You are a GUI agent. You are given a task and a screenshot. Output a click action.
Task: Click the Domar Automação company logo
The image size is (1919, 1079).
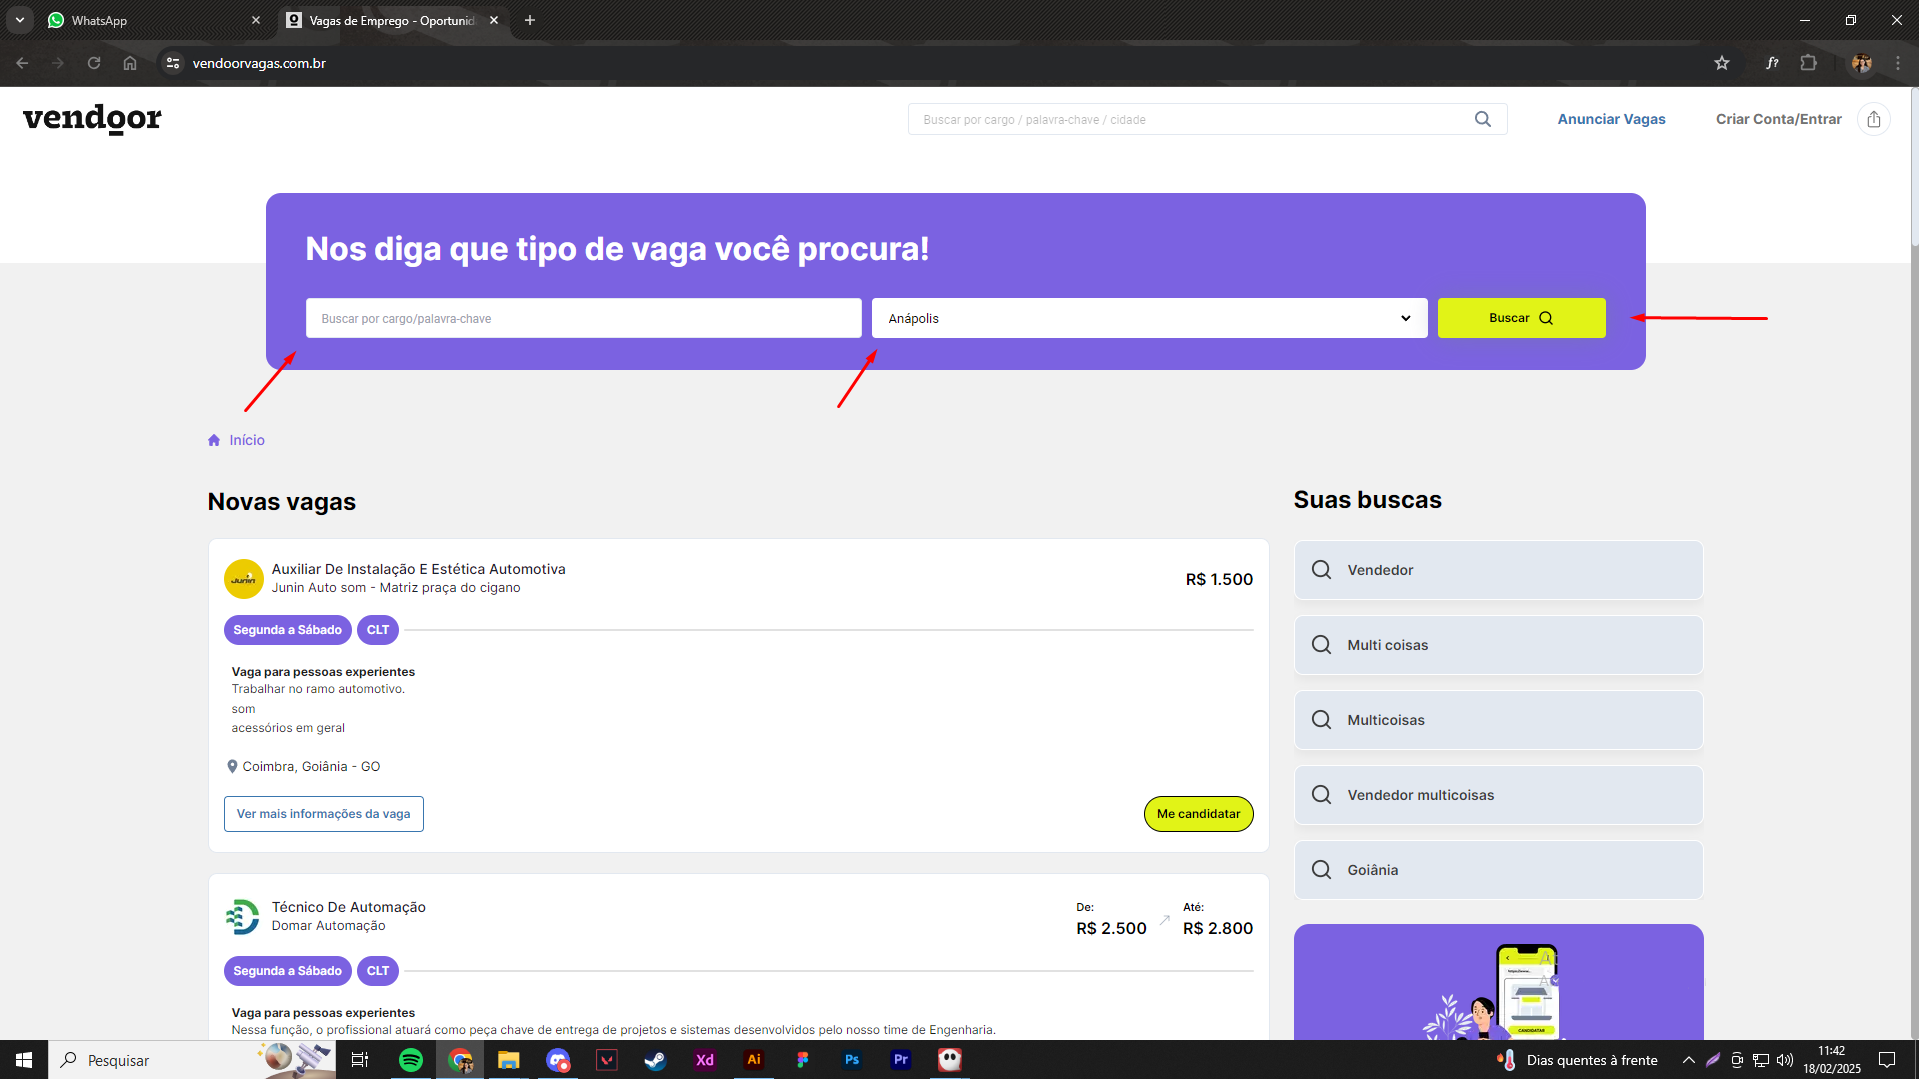(243, 916)
